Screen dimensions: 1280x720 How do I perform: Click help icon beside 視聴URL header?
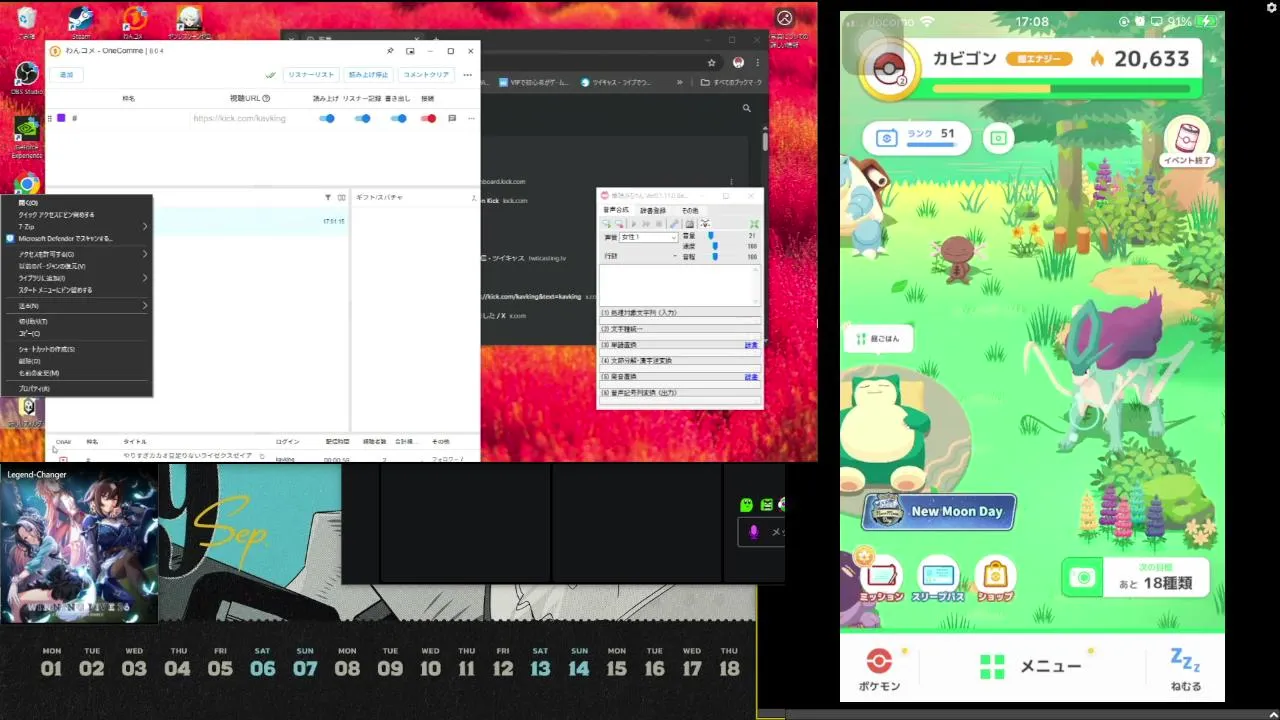point(266,99)
